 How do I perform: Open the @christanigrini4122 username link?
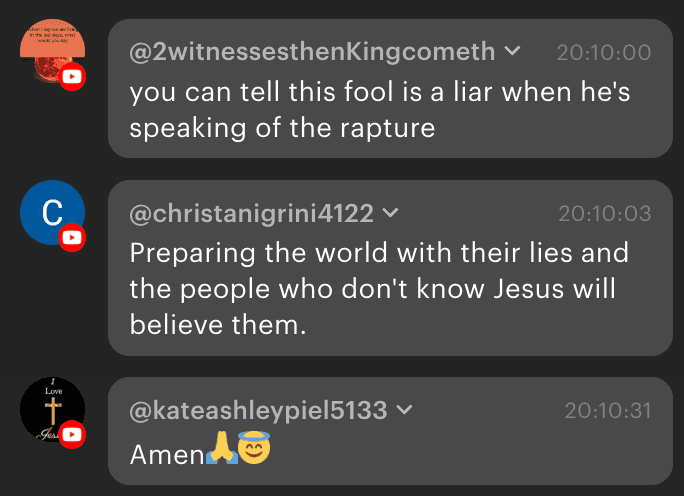coord(252,213)
